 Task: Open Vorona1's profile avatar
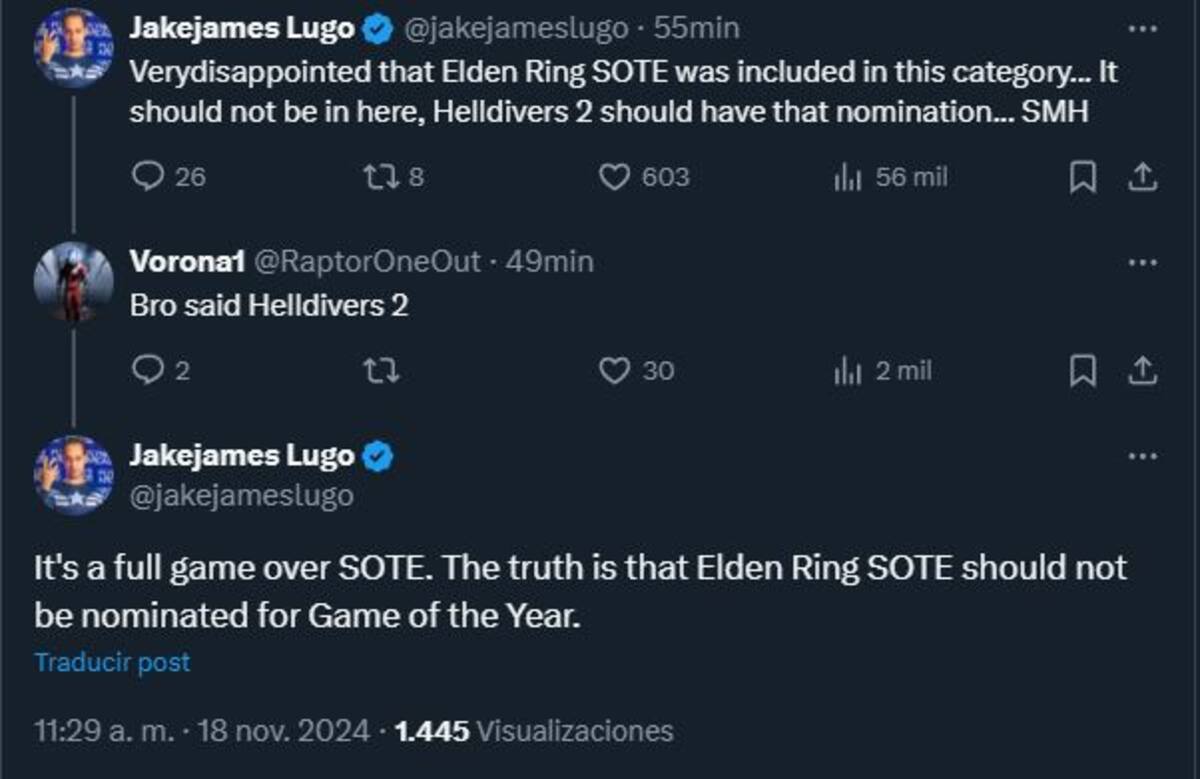(73, 281)
